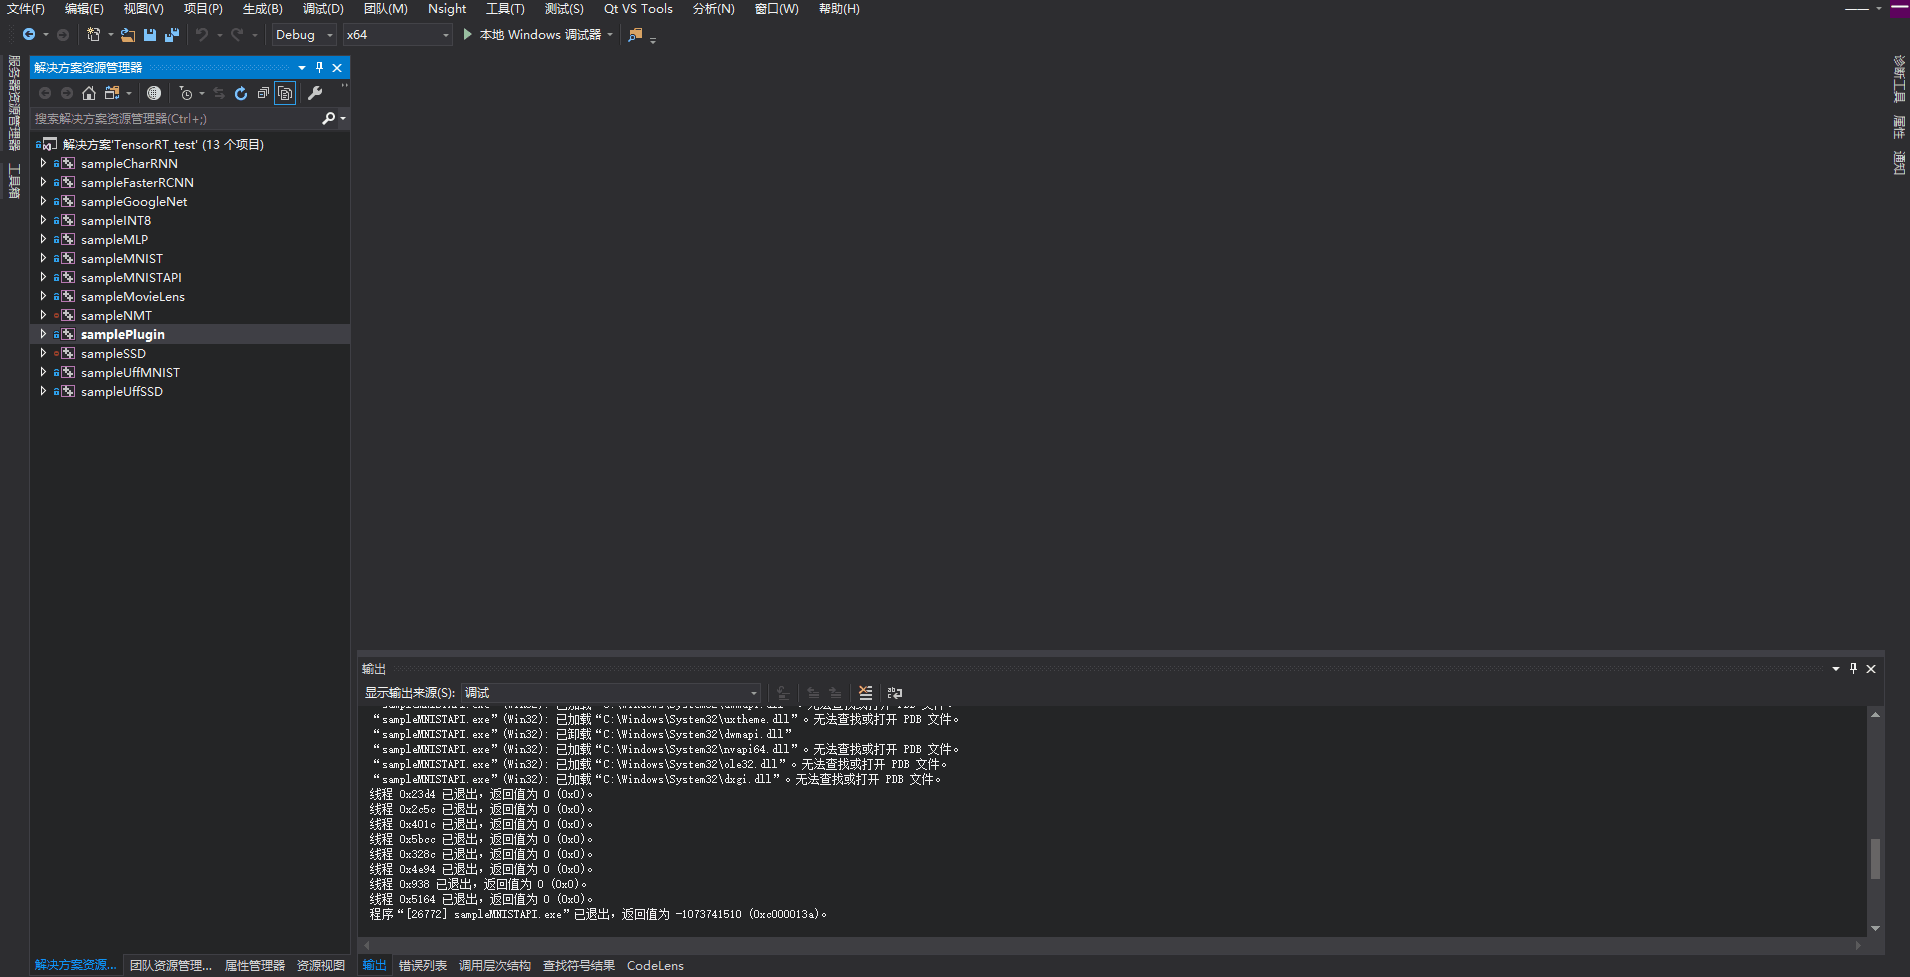Viewport: 1910px width, 977px height.
Task: Open the output source dropdown showing 调试
Action: point(611,692)
